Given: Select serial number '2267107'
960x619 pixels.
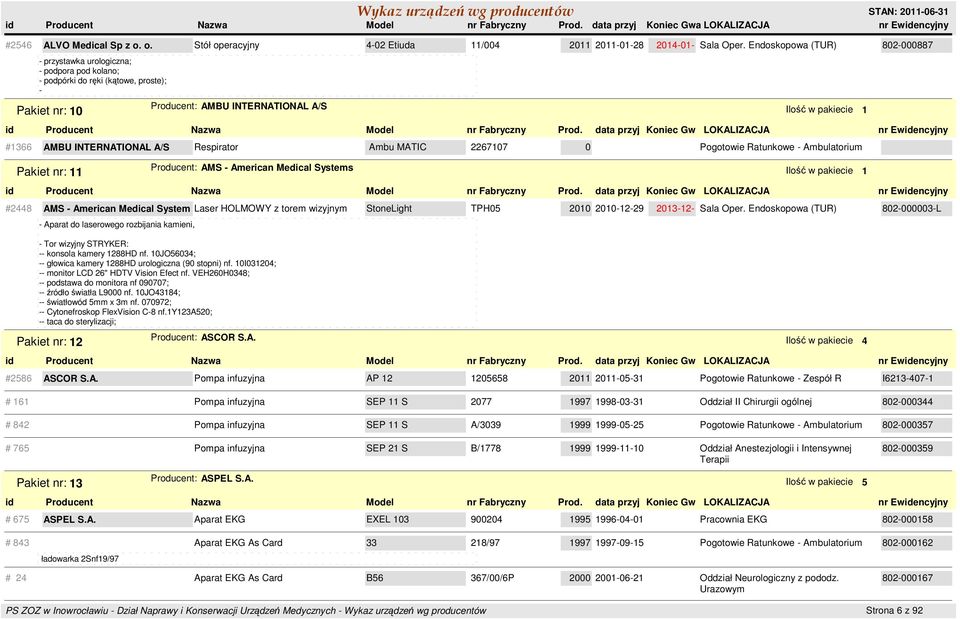Looking at the screenshot, I should pyautogui.click(x=489, y=148).
